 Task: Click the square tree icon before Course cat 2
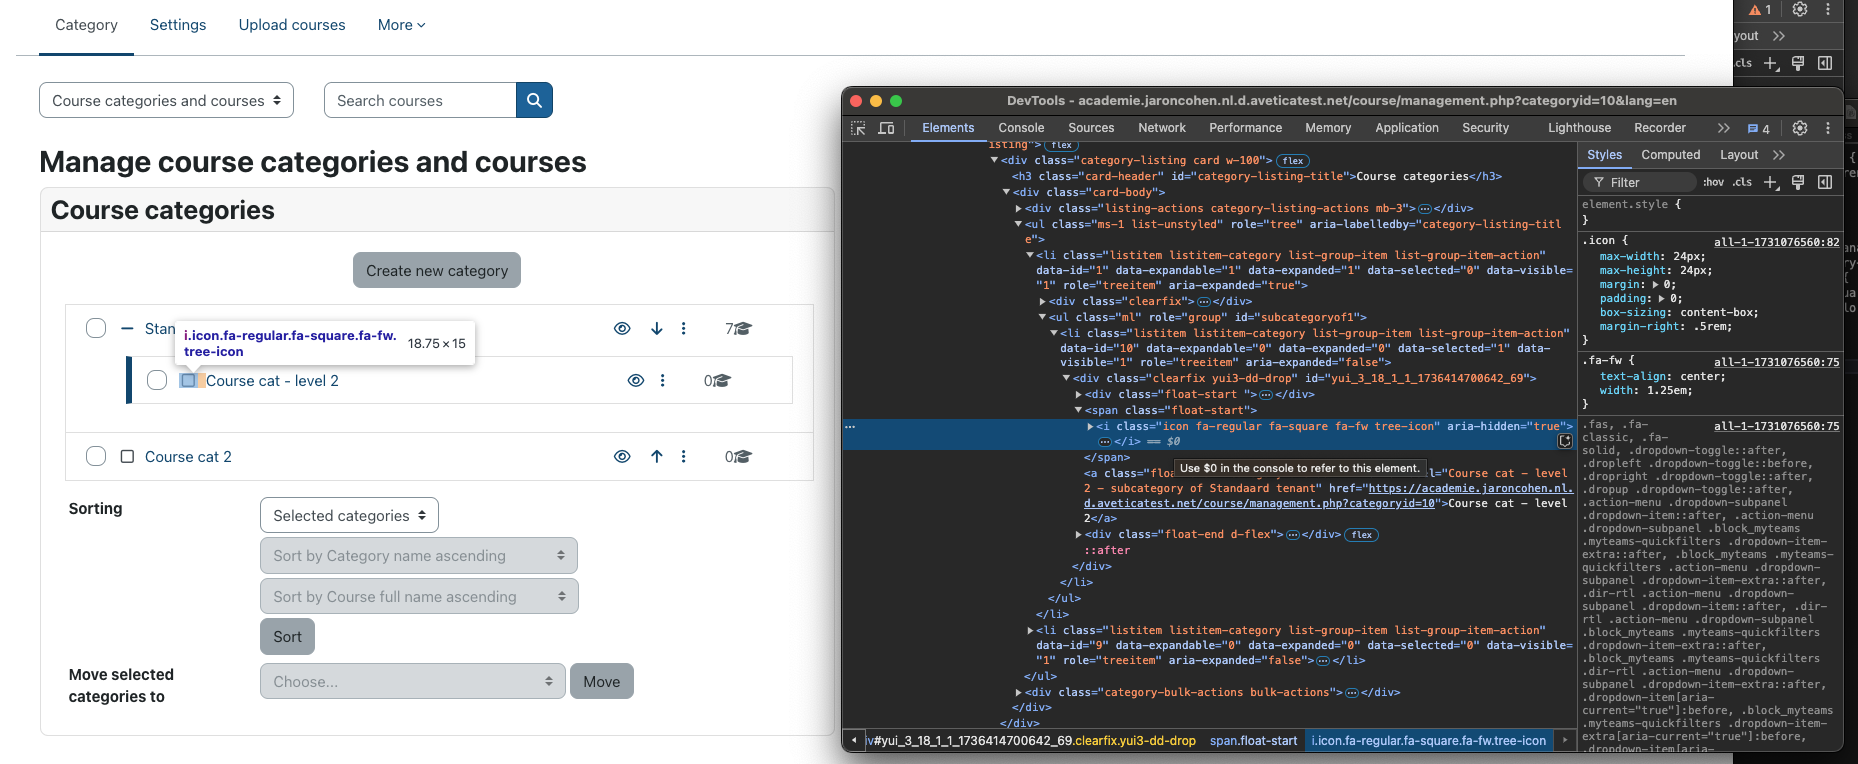coord(127,456)
